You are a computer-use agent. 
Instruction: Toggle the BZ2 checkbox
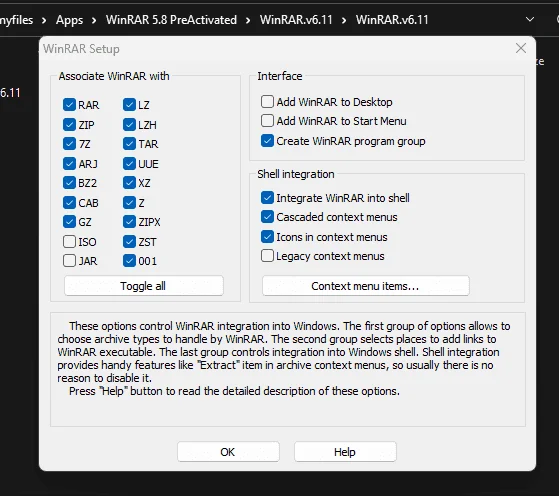click(x=69, y=183)
